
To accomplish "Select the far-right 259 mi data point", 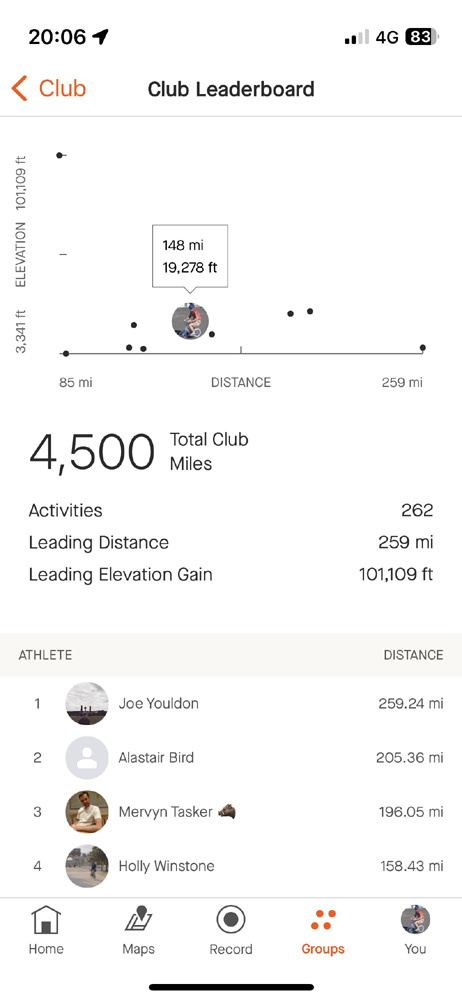I will point(422,348).
